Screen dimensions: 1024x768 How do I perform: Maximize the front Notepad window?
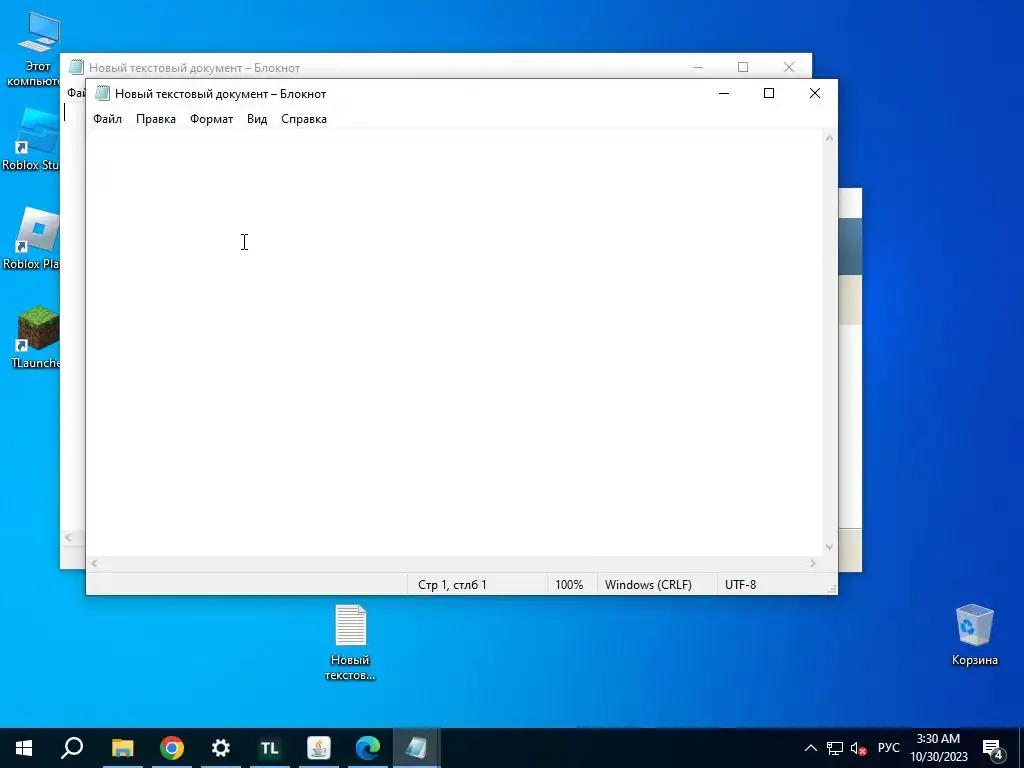point(769,93)
